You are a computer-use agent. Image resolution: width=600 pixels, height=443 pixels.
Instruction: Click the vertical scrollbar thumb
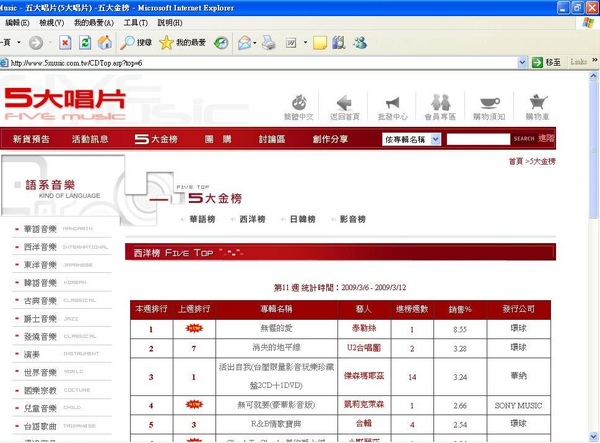[x=593, y=150]
